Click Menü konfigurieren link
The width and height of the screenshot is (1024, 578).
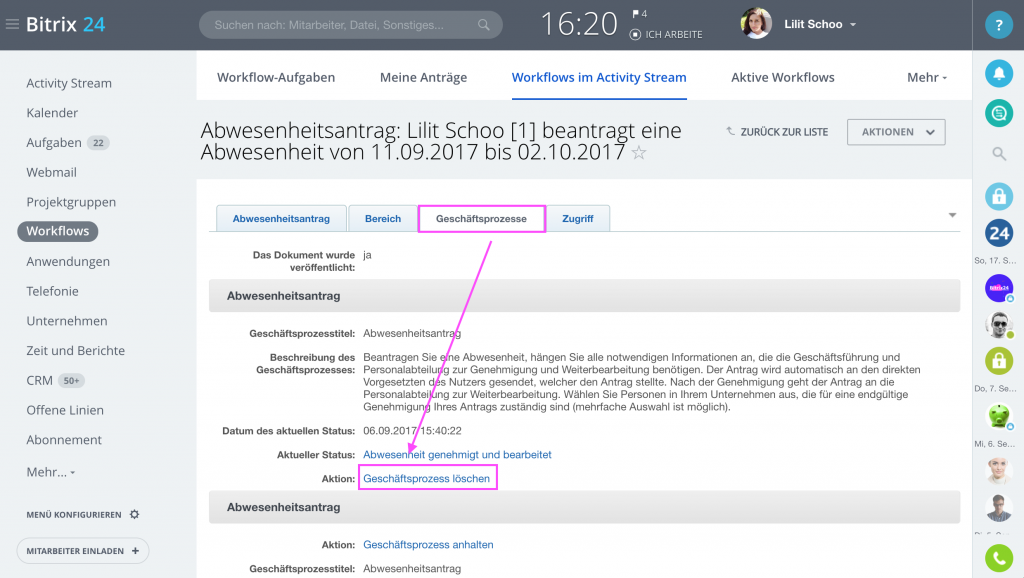(x=74, y=515)
